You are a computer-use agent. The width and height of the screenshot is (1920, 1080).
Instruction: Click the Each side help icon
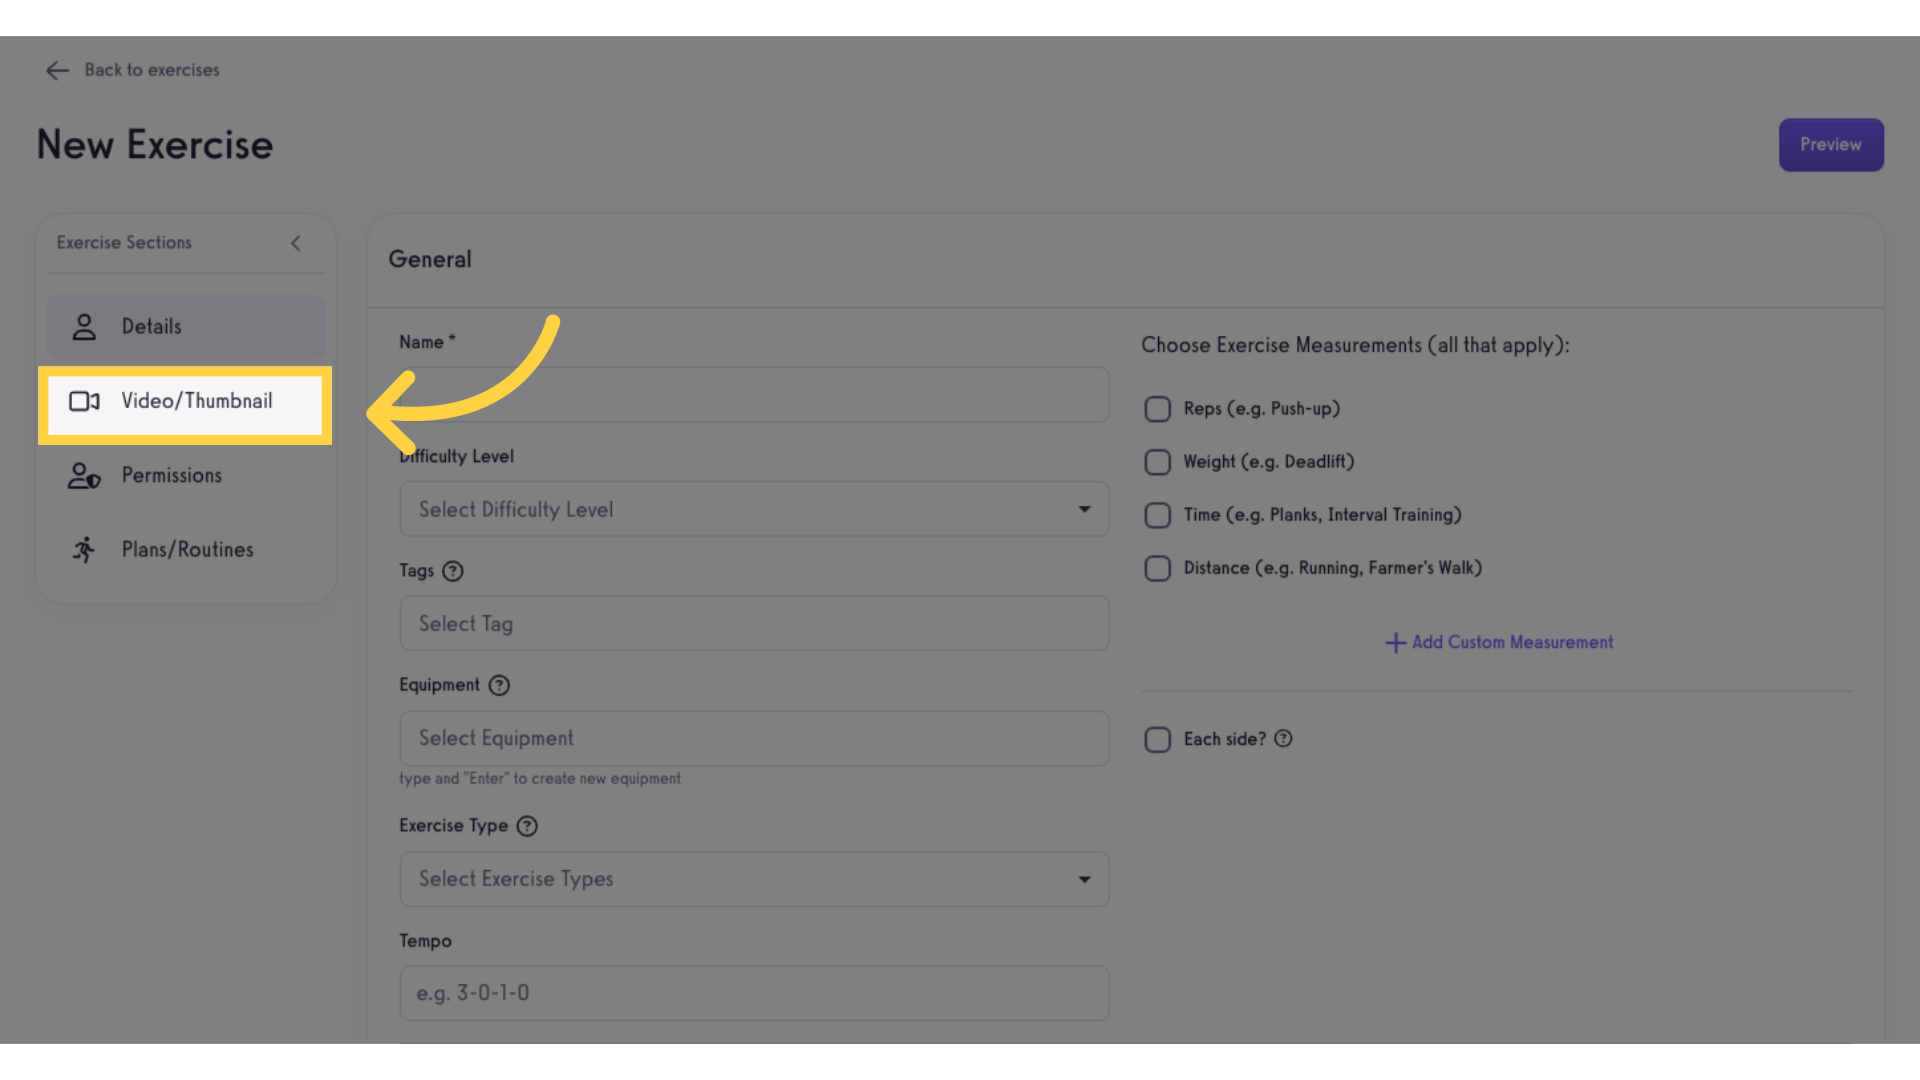[1283, 739]
